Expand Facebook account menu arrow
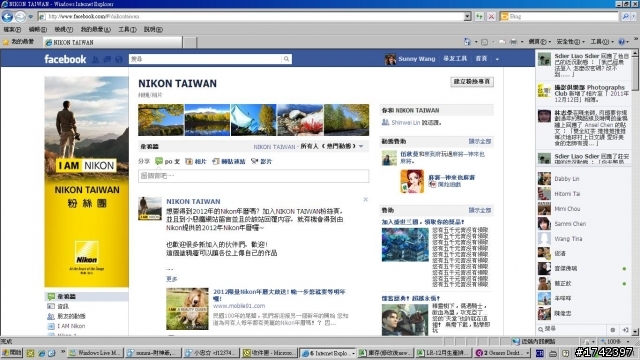Viewport: 640px width, 360px height. pyautogui.click(x=497, y=59)
